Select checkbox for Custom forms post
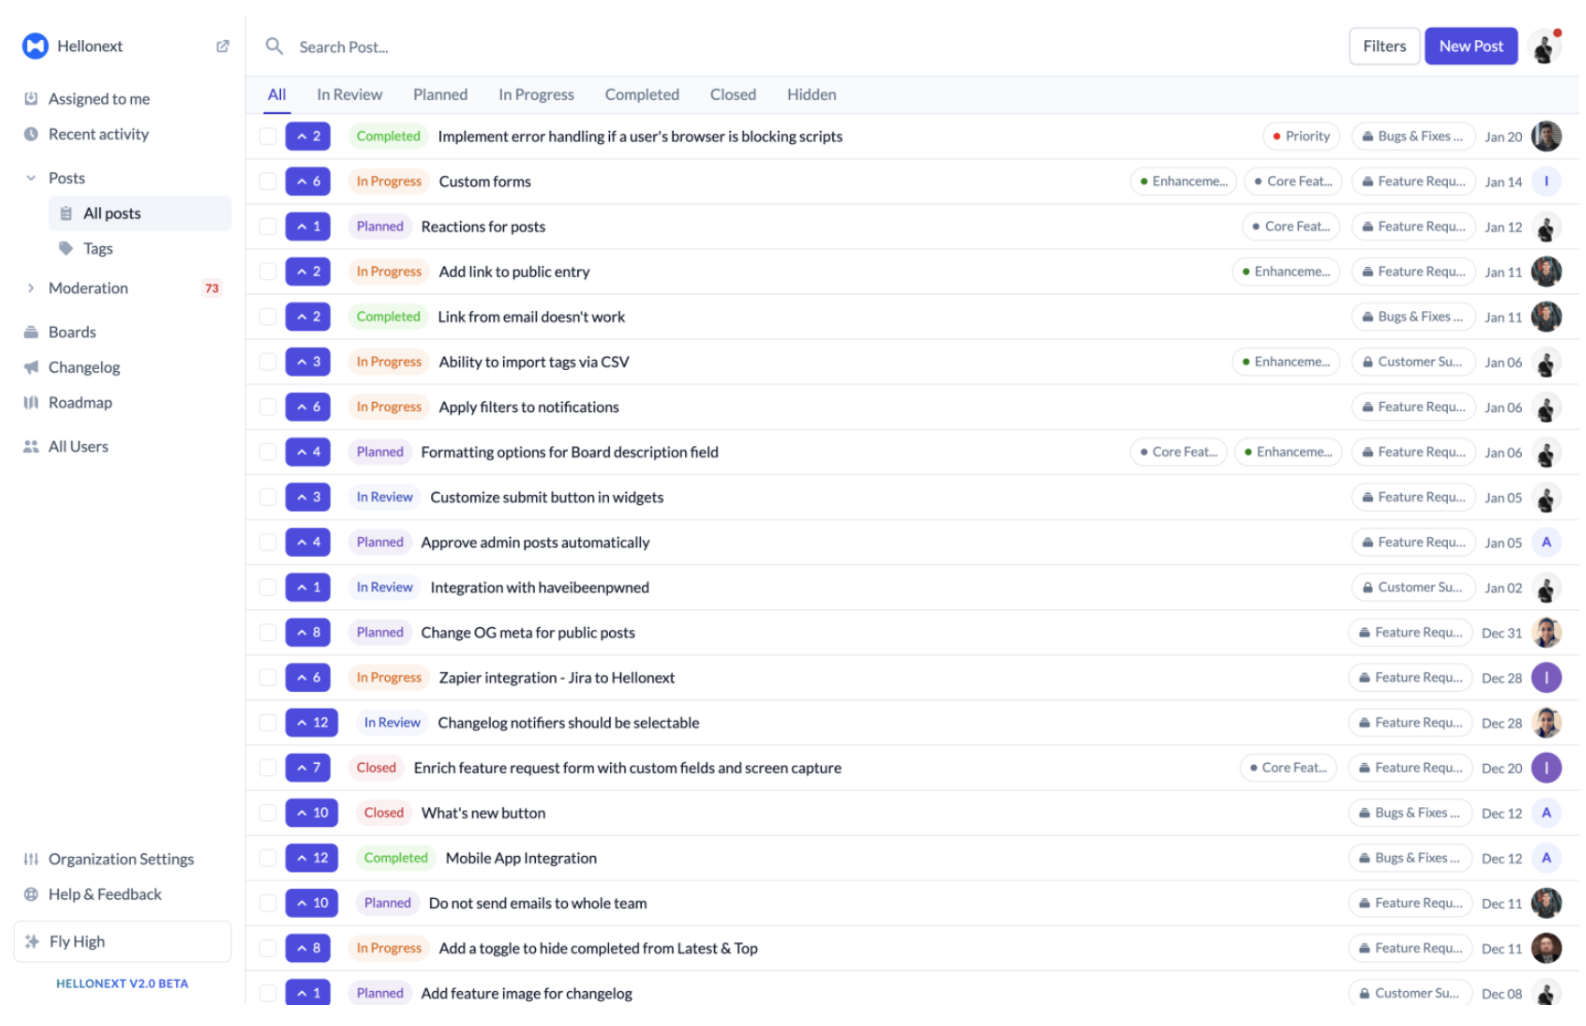The height and width of the screenshot is (1026, 1586). [x=268, y=181]
